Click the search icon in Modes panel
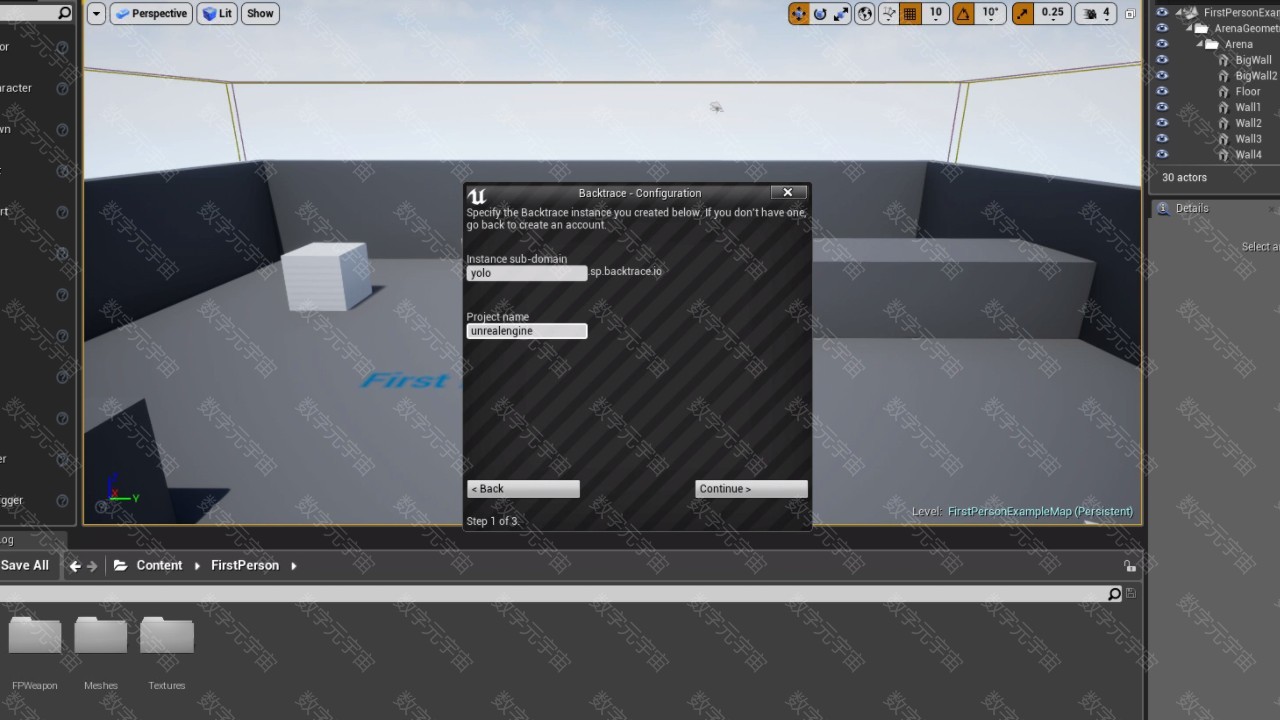This screenshot has height=720, width=1280. tap(64, 13)
